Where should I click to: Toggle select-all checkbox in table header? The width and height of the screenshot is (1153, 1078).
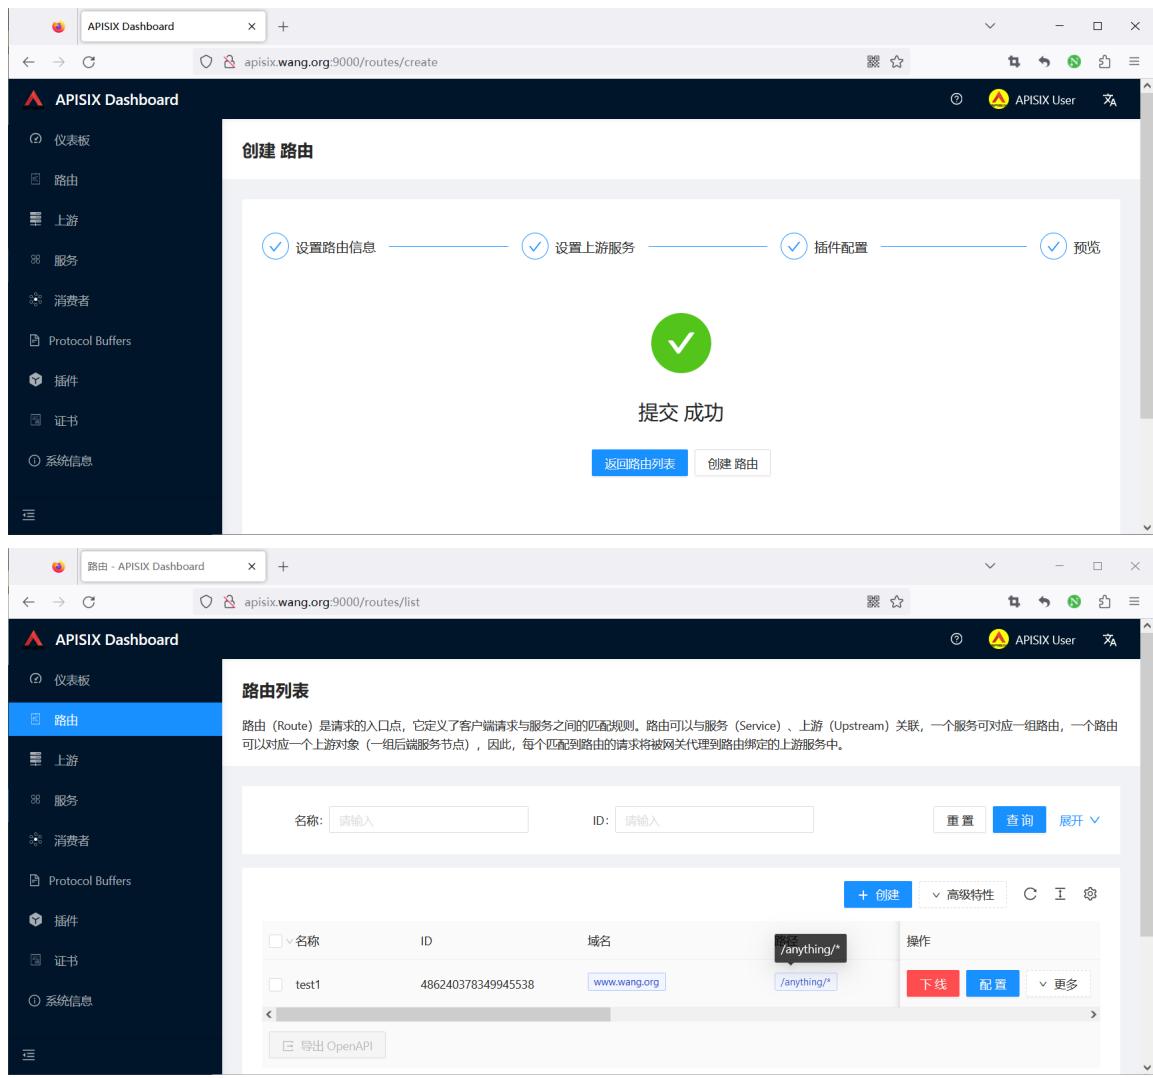[x=276, y=940]
